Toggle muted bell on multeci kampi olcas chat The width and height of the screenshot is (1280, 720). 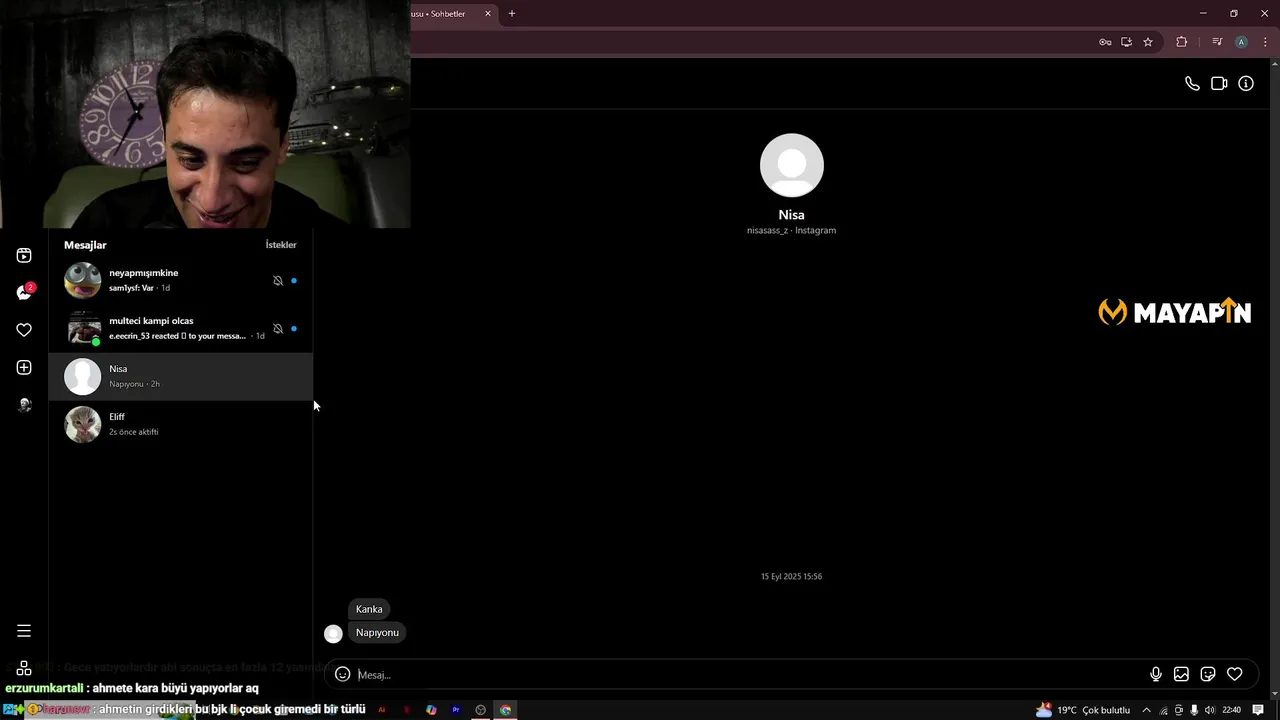point(278,329)
